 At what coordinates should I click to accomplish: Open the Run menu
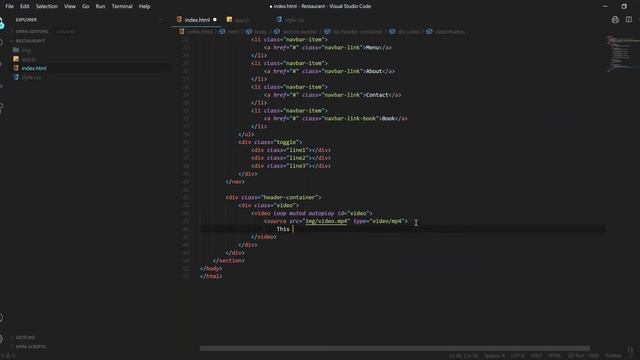(100, 6)
